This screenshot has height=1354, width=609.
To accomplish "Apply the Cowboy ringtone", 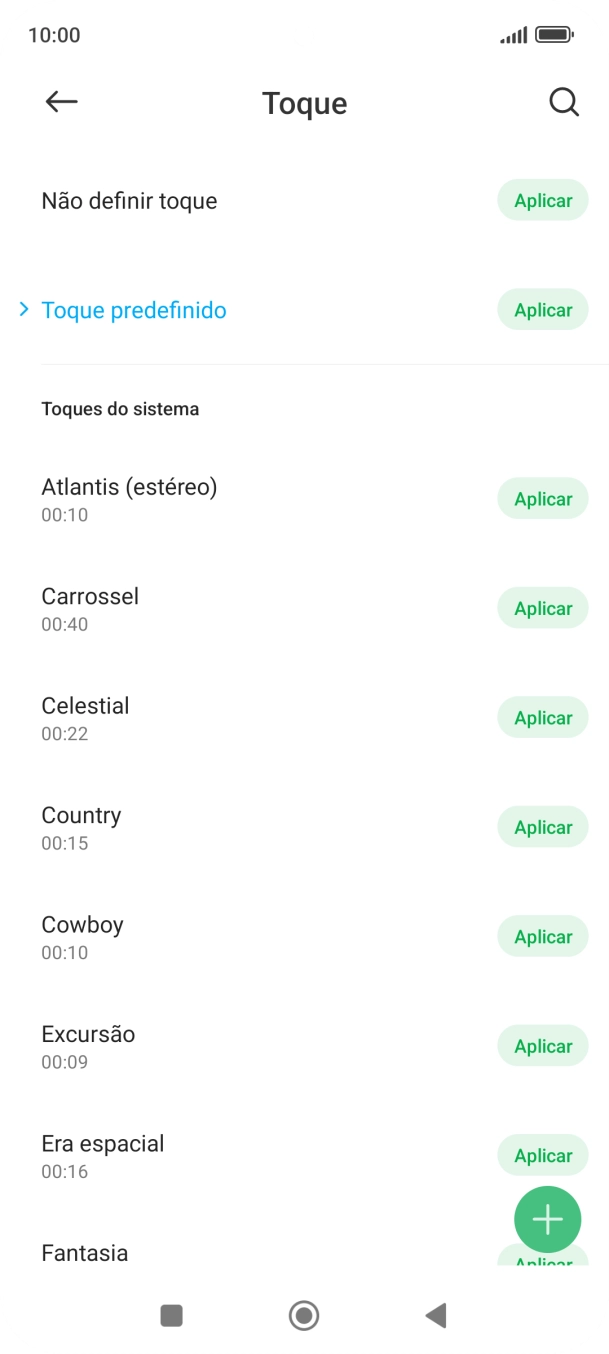I will (x=542, y=936).
